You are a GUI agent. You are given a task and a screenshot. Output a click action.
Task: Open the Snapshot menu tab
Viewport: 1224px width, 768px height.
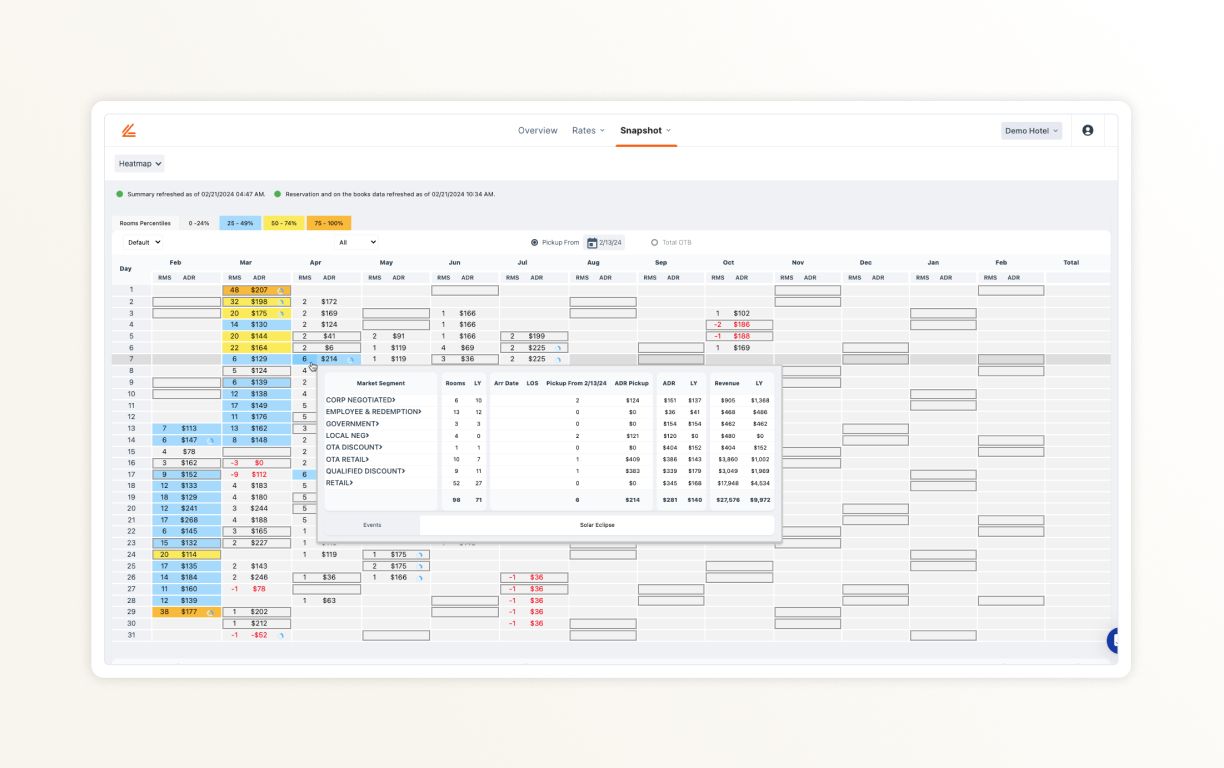[645, 130]
